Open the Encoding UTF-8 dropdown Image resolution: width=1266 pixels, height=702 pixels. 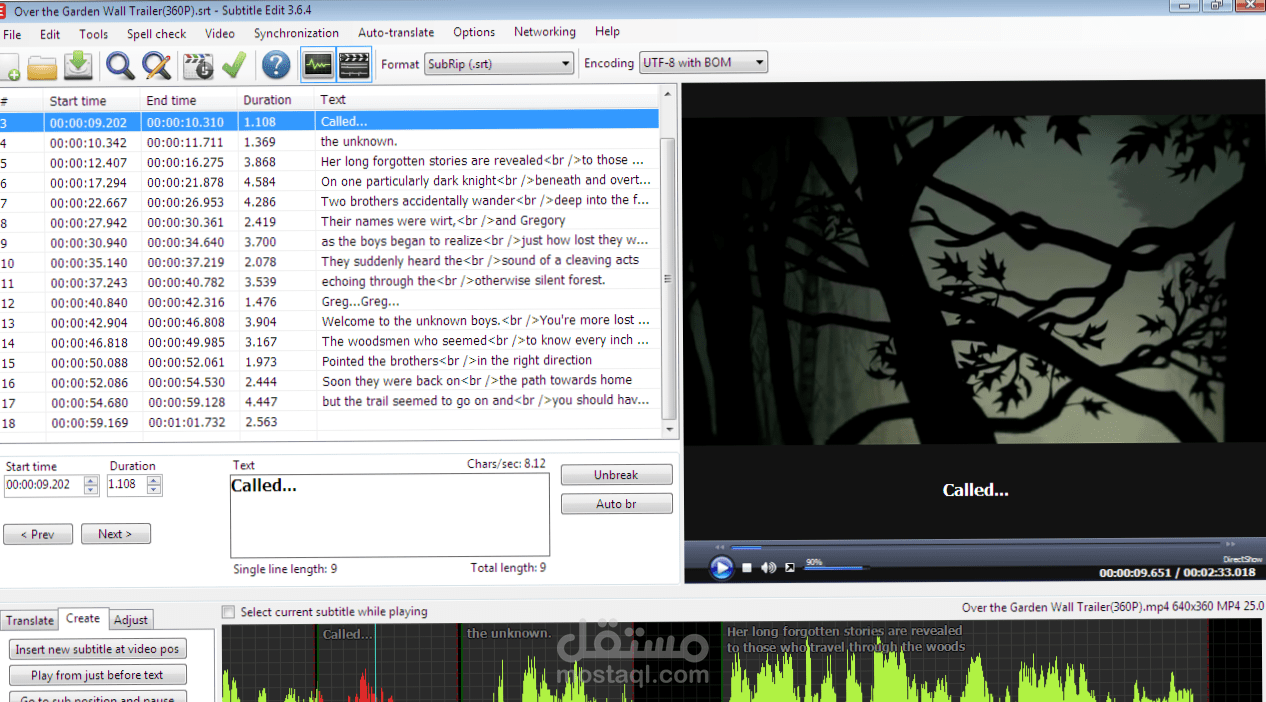coord(704,63)
